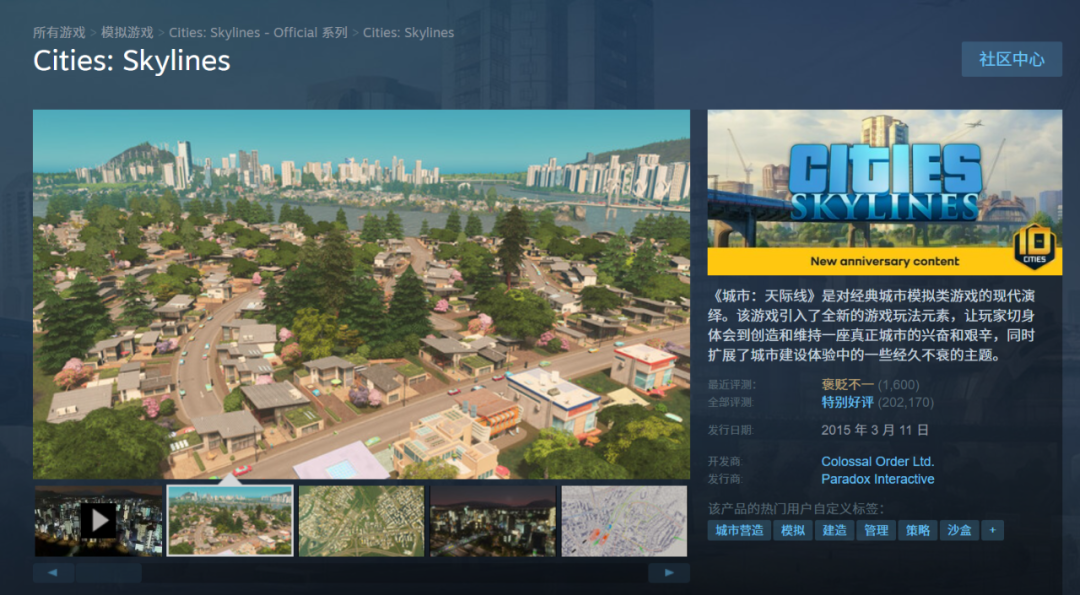Open the white district map thumbnail

click(624, 521)
